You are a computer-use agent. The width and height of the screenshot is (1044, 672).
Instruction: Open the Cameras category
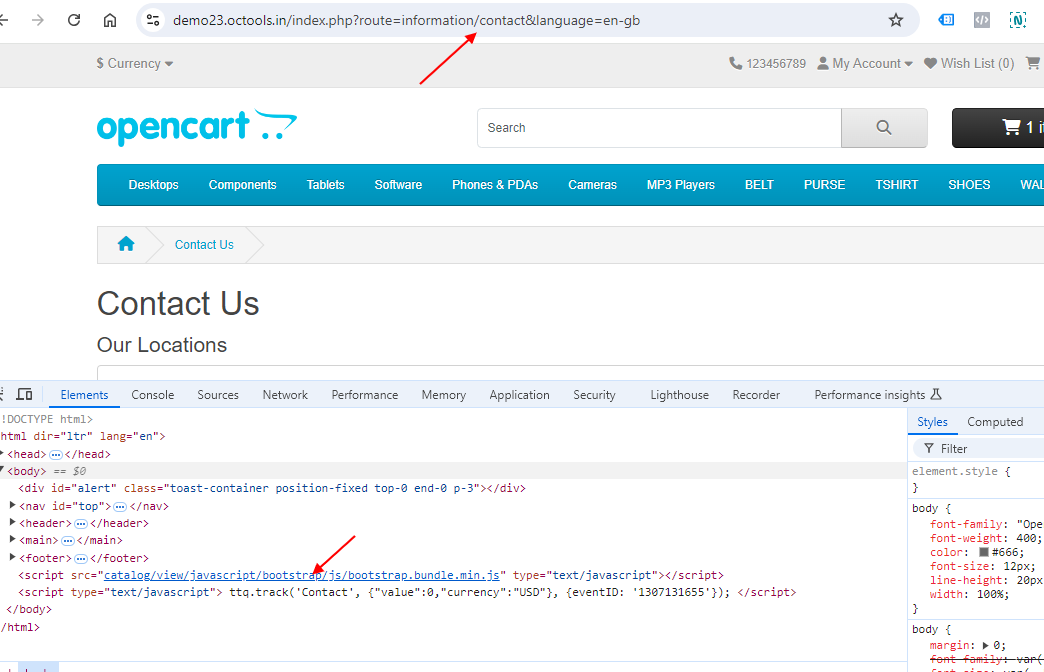pos(592,185)
